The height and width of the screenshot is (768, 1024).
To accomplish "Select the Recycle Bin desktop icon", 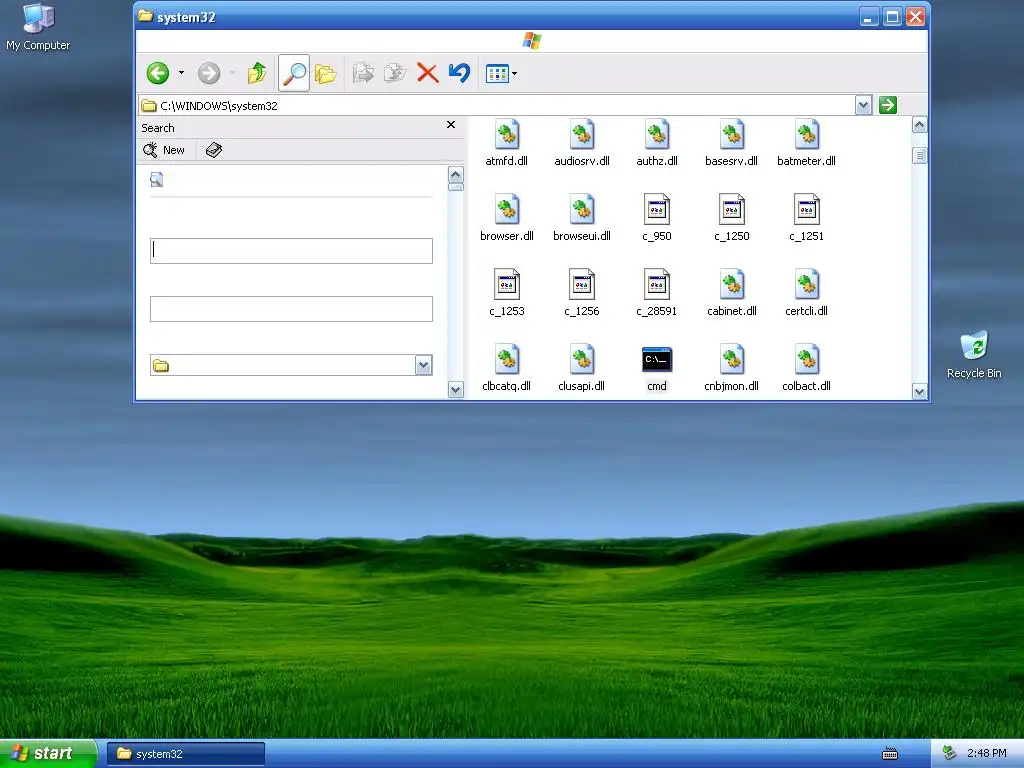I will 974,355.
